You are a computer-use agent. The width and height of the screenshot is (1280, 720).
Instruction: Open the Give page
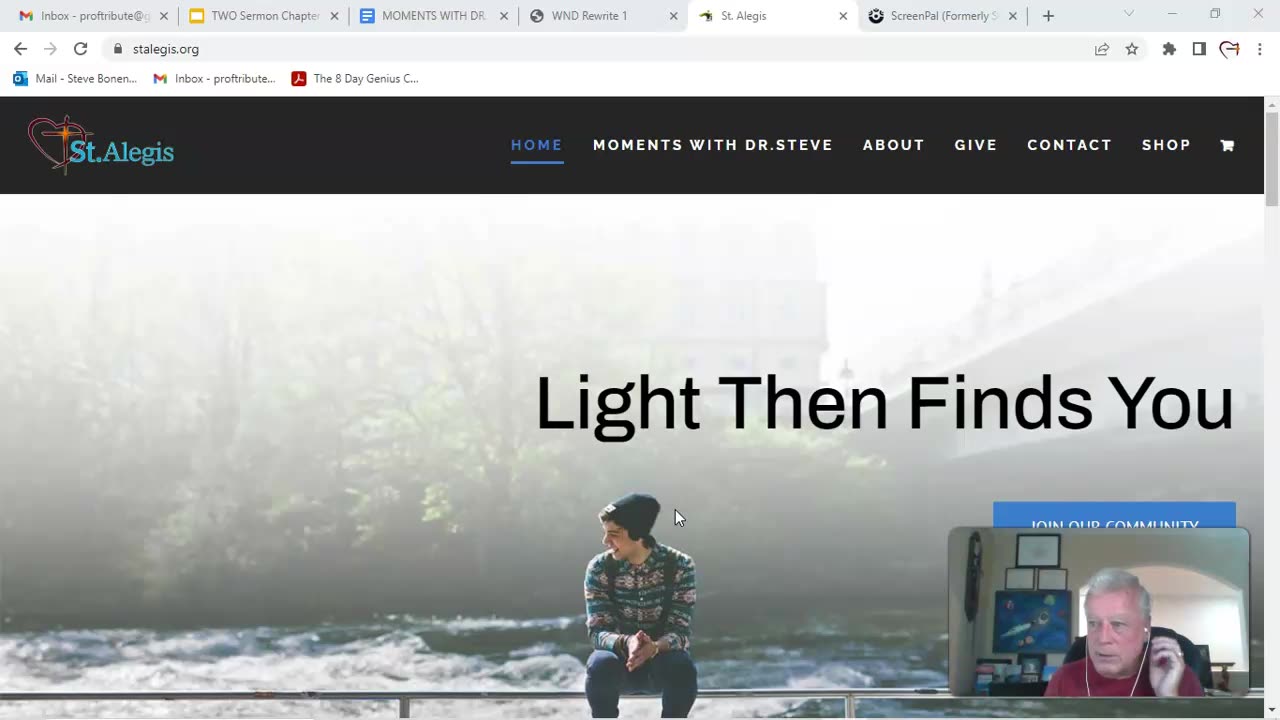[976, 145]
